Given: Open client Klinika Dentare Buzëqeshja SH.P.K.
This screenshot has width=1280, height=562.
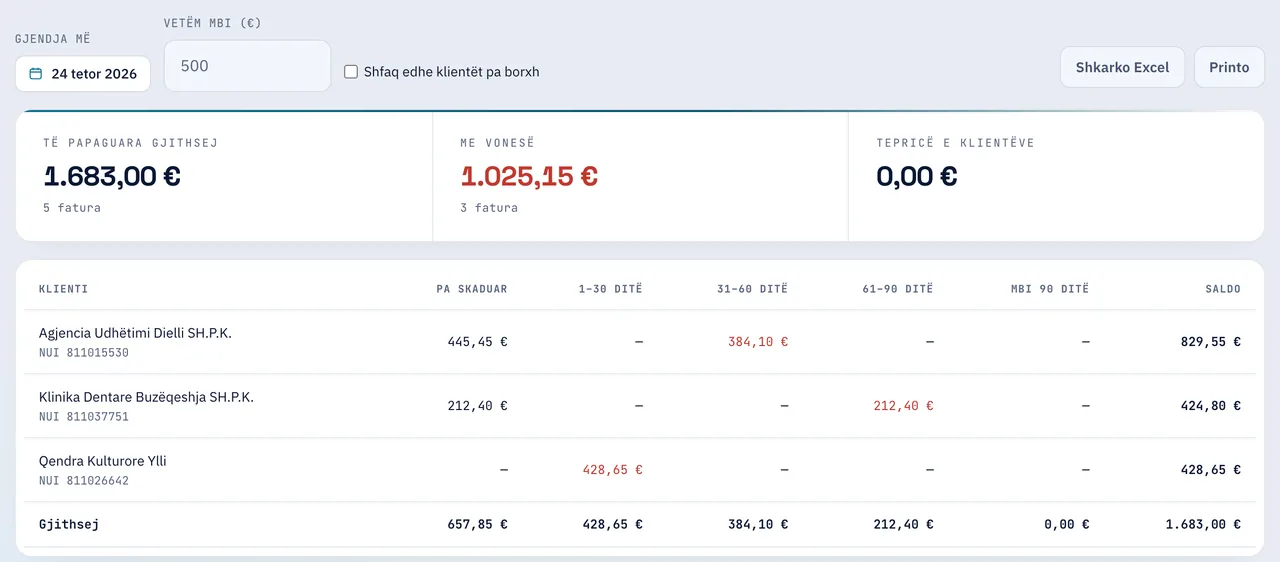Looking at the screenshot, I should (x=146, y=397).
